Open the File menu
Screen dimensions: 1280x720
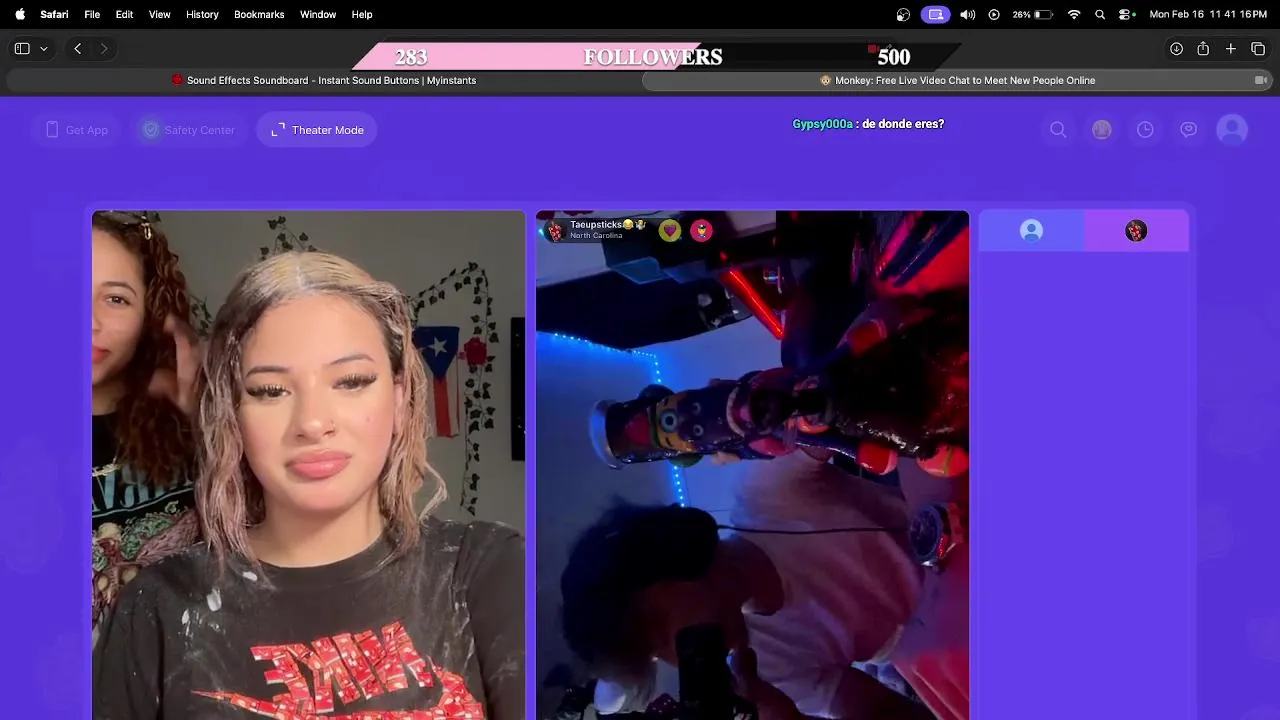[x=92, y=14]
